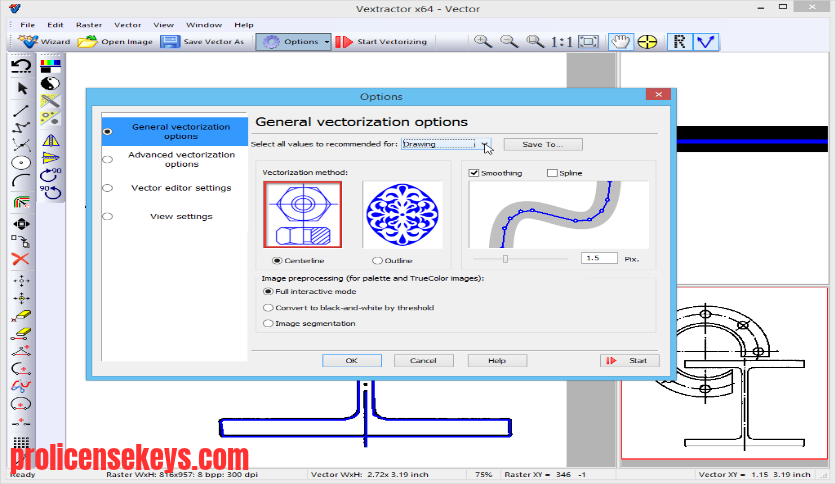Image resolution: width=836 pixels, height=484 pixels.
Task: Click the Help button in Options dialog
Action: click(x=497, y=361)
